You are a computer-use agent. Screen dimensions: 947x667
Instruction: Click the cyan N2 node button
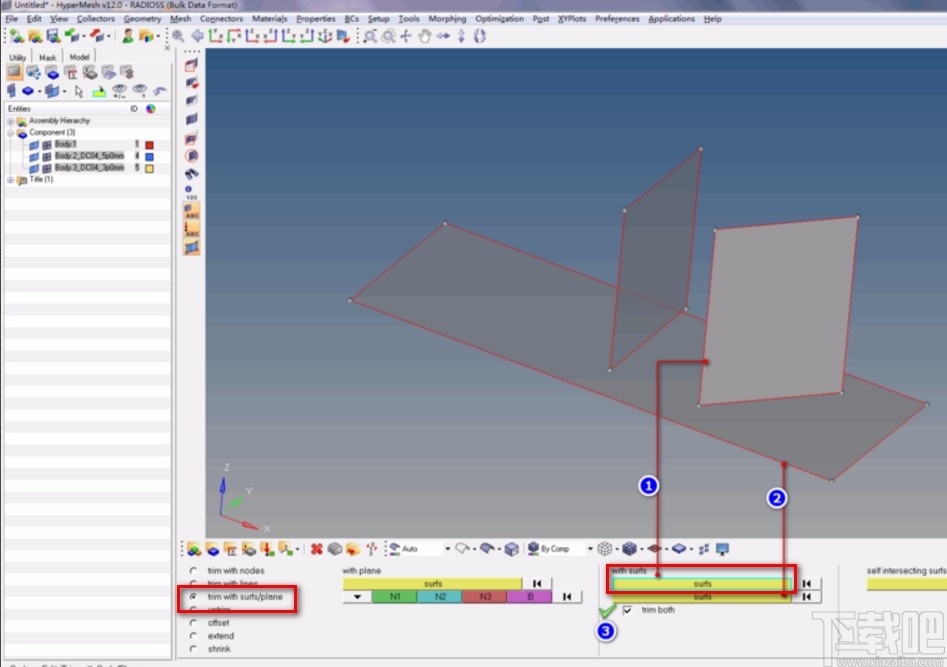pos(440,597)
